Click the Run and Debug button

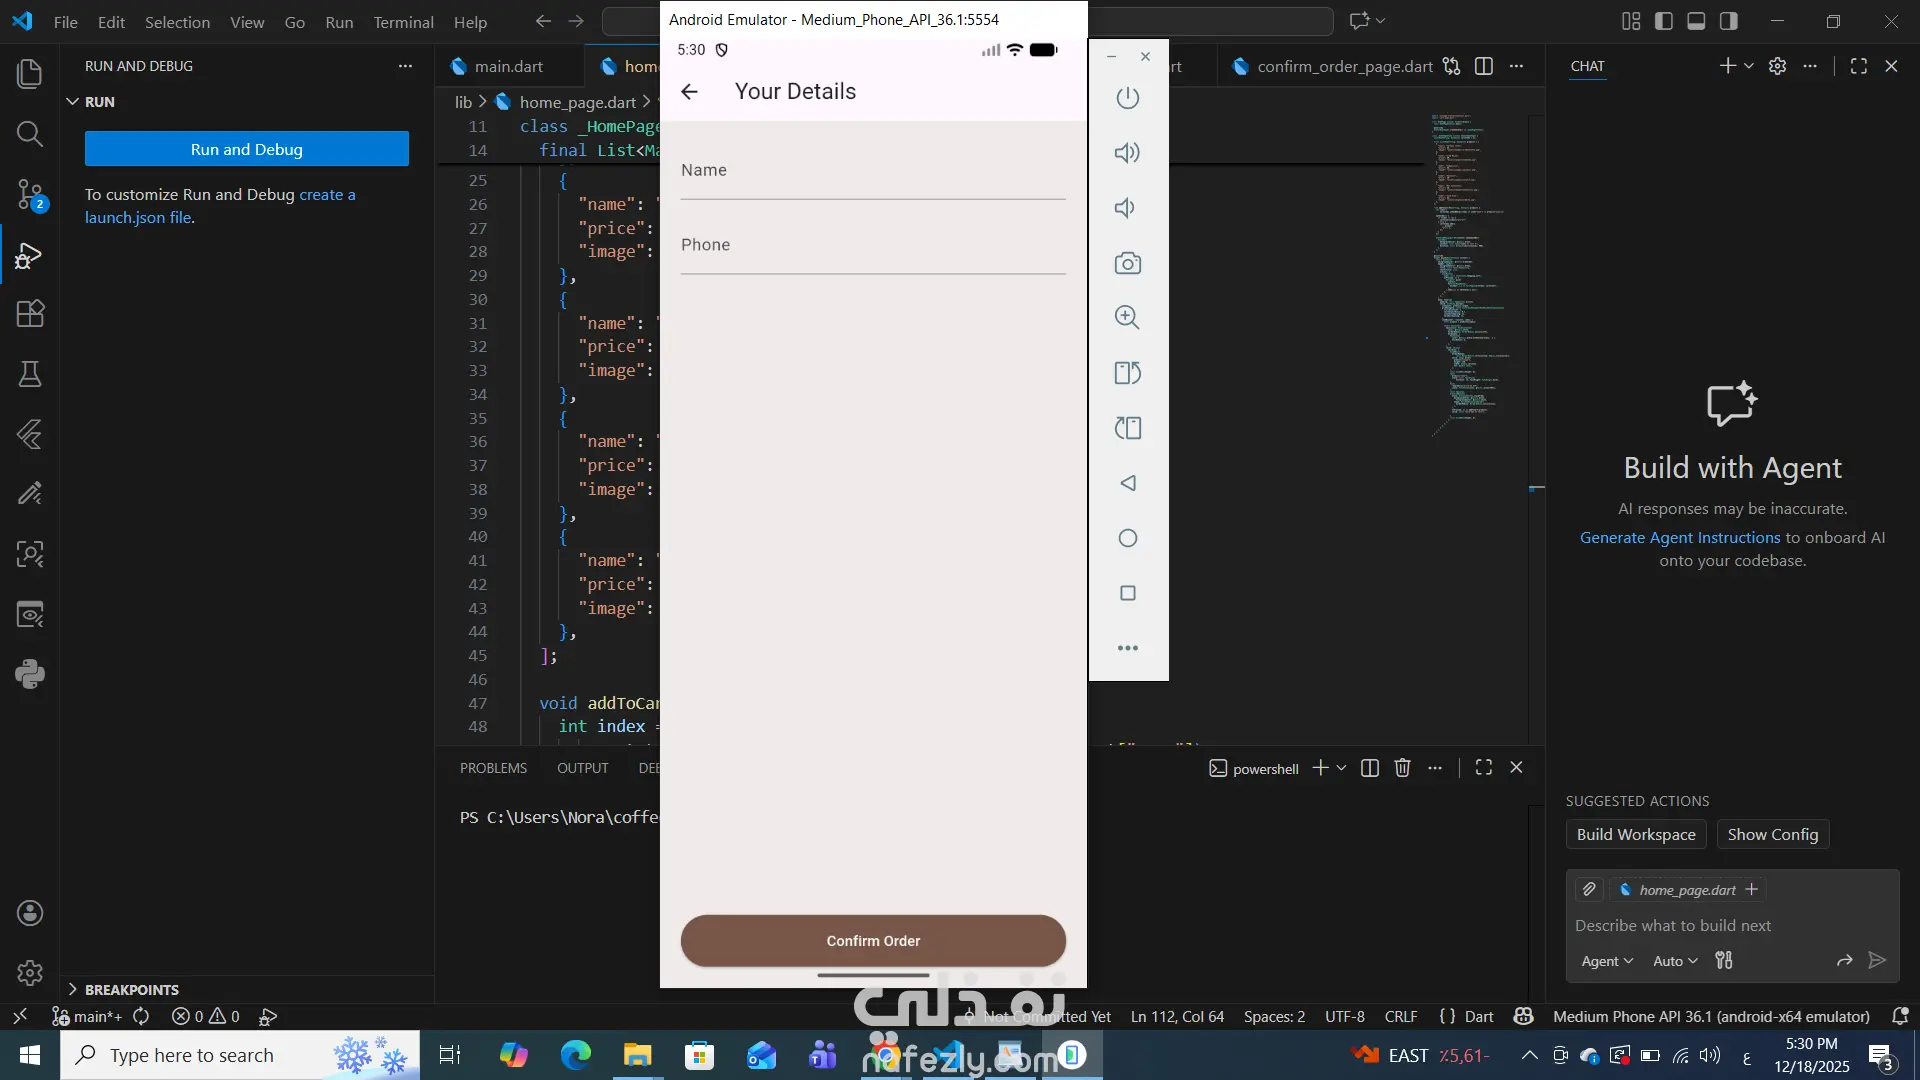coord(246,149)
